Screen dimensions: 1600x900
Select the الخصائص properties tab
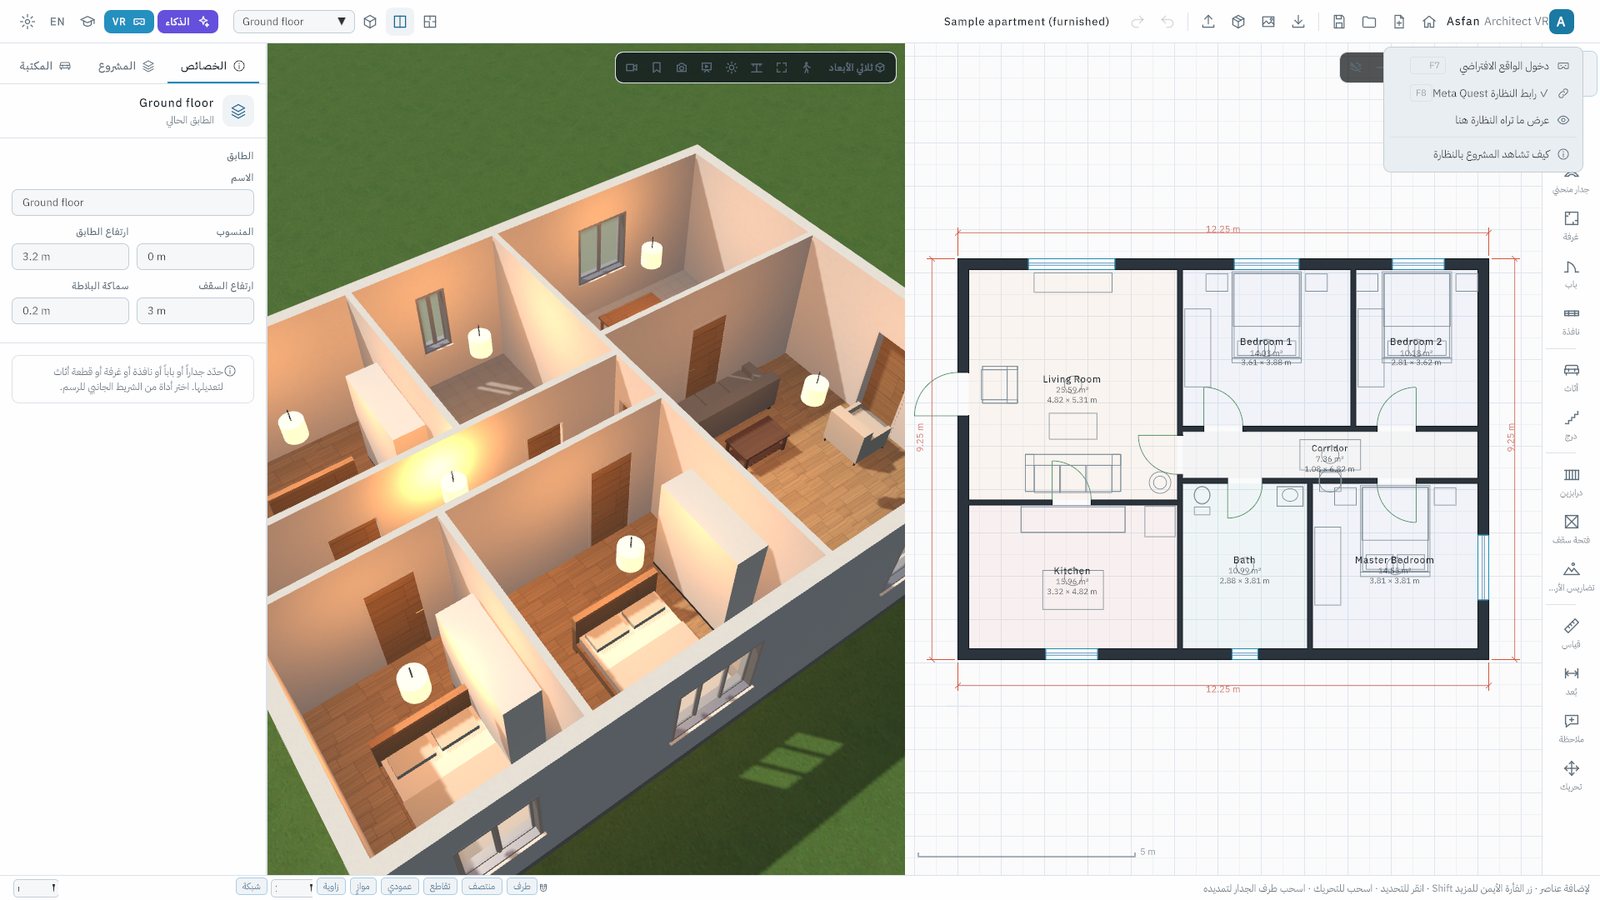(x=212, y=66)
